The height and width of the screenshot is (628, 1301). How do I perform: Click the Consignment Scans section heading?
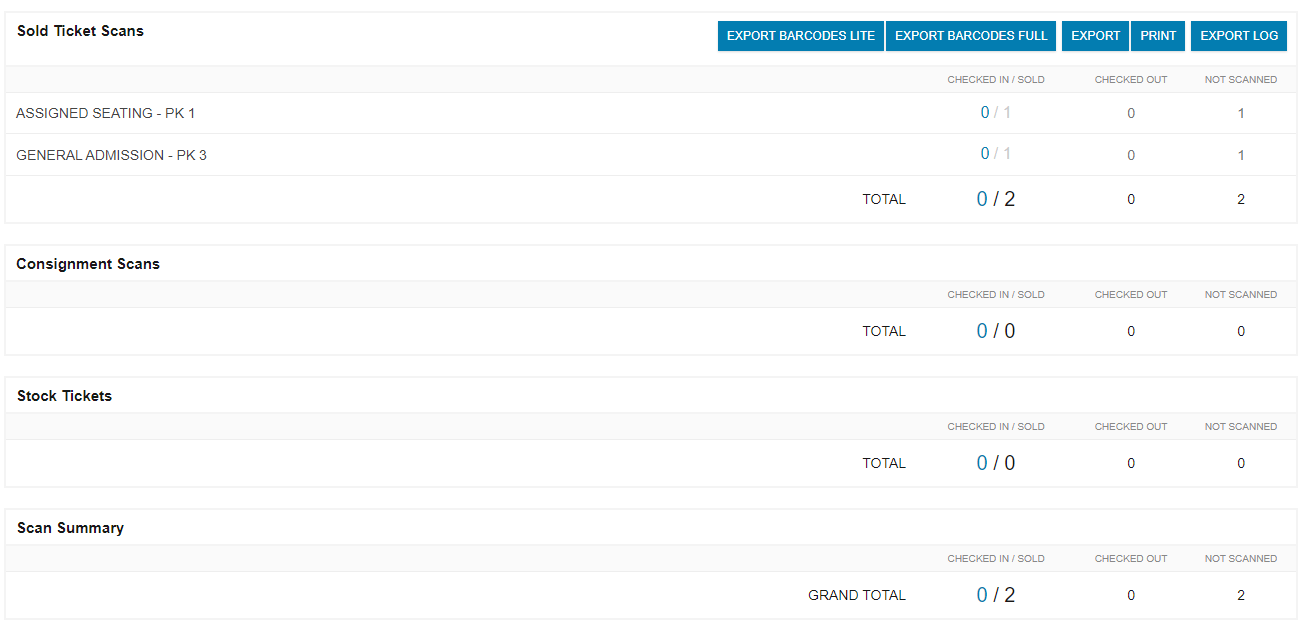88,264
